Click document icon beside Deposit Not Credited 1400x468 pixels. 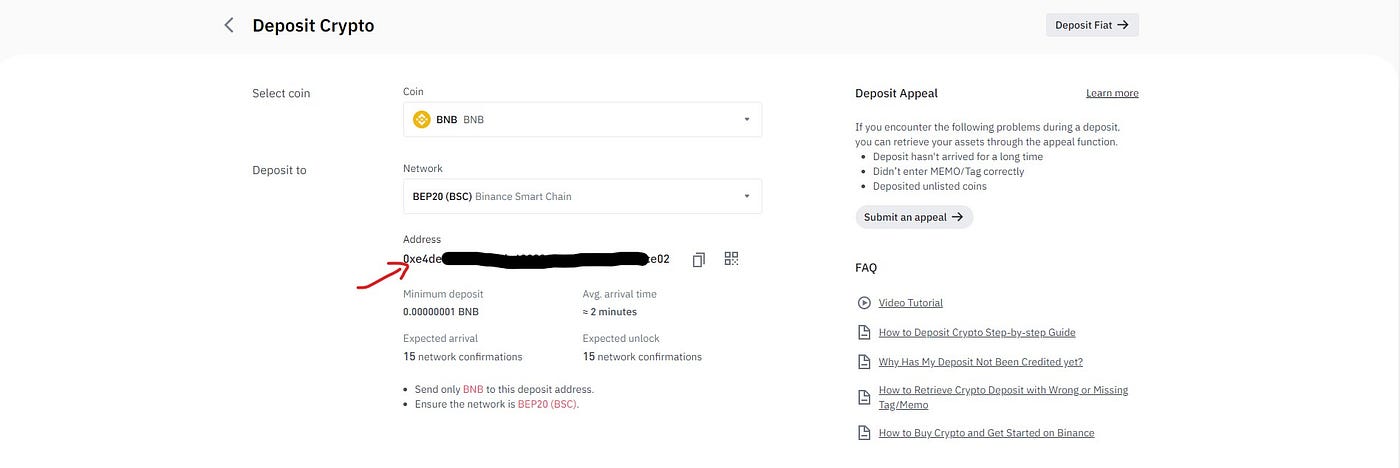[x=864, y=362]
